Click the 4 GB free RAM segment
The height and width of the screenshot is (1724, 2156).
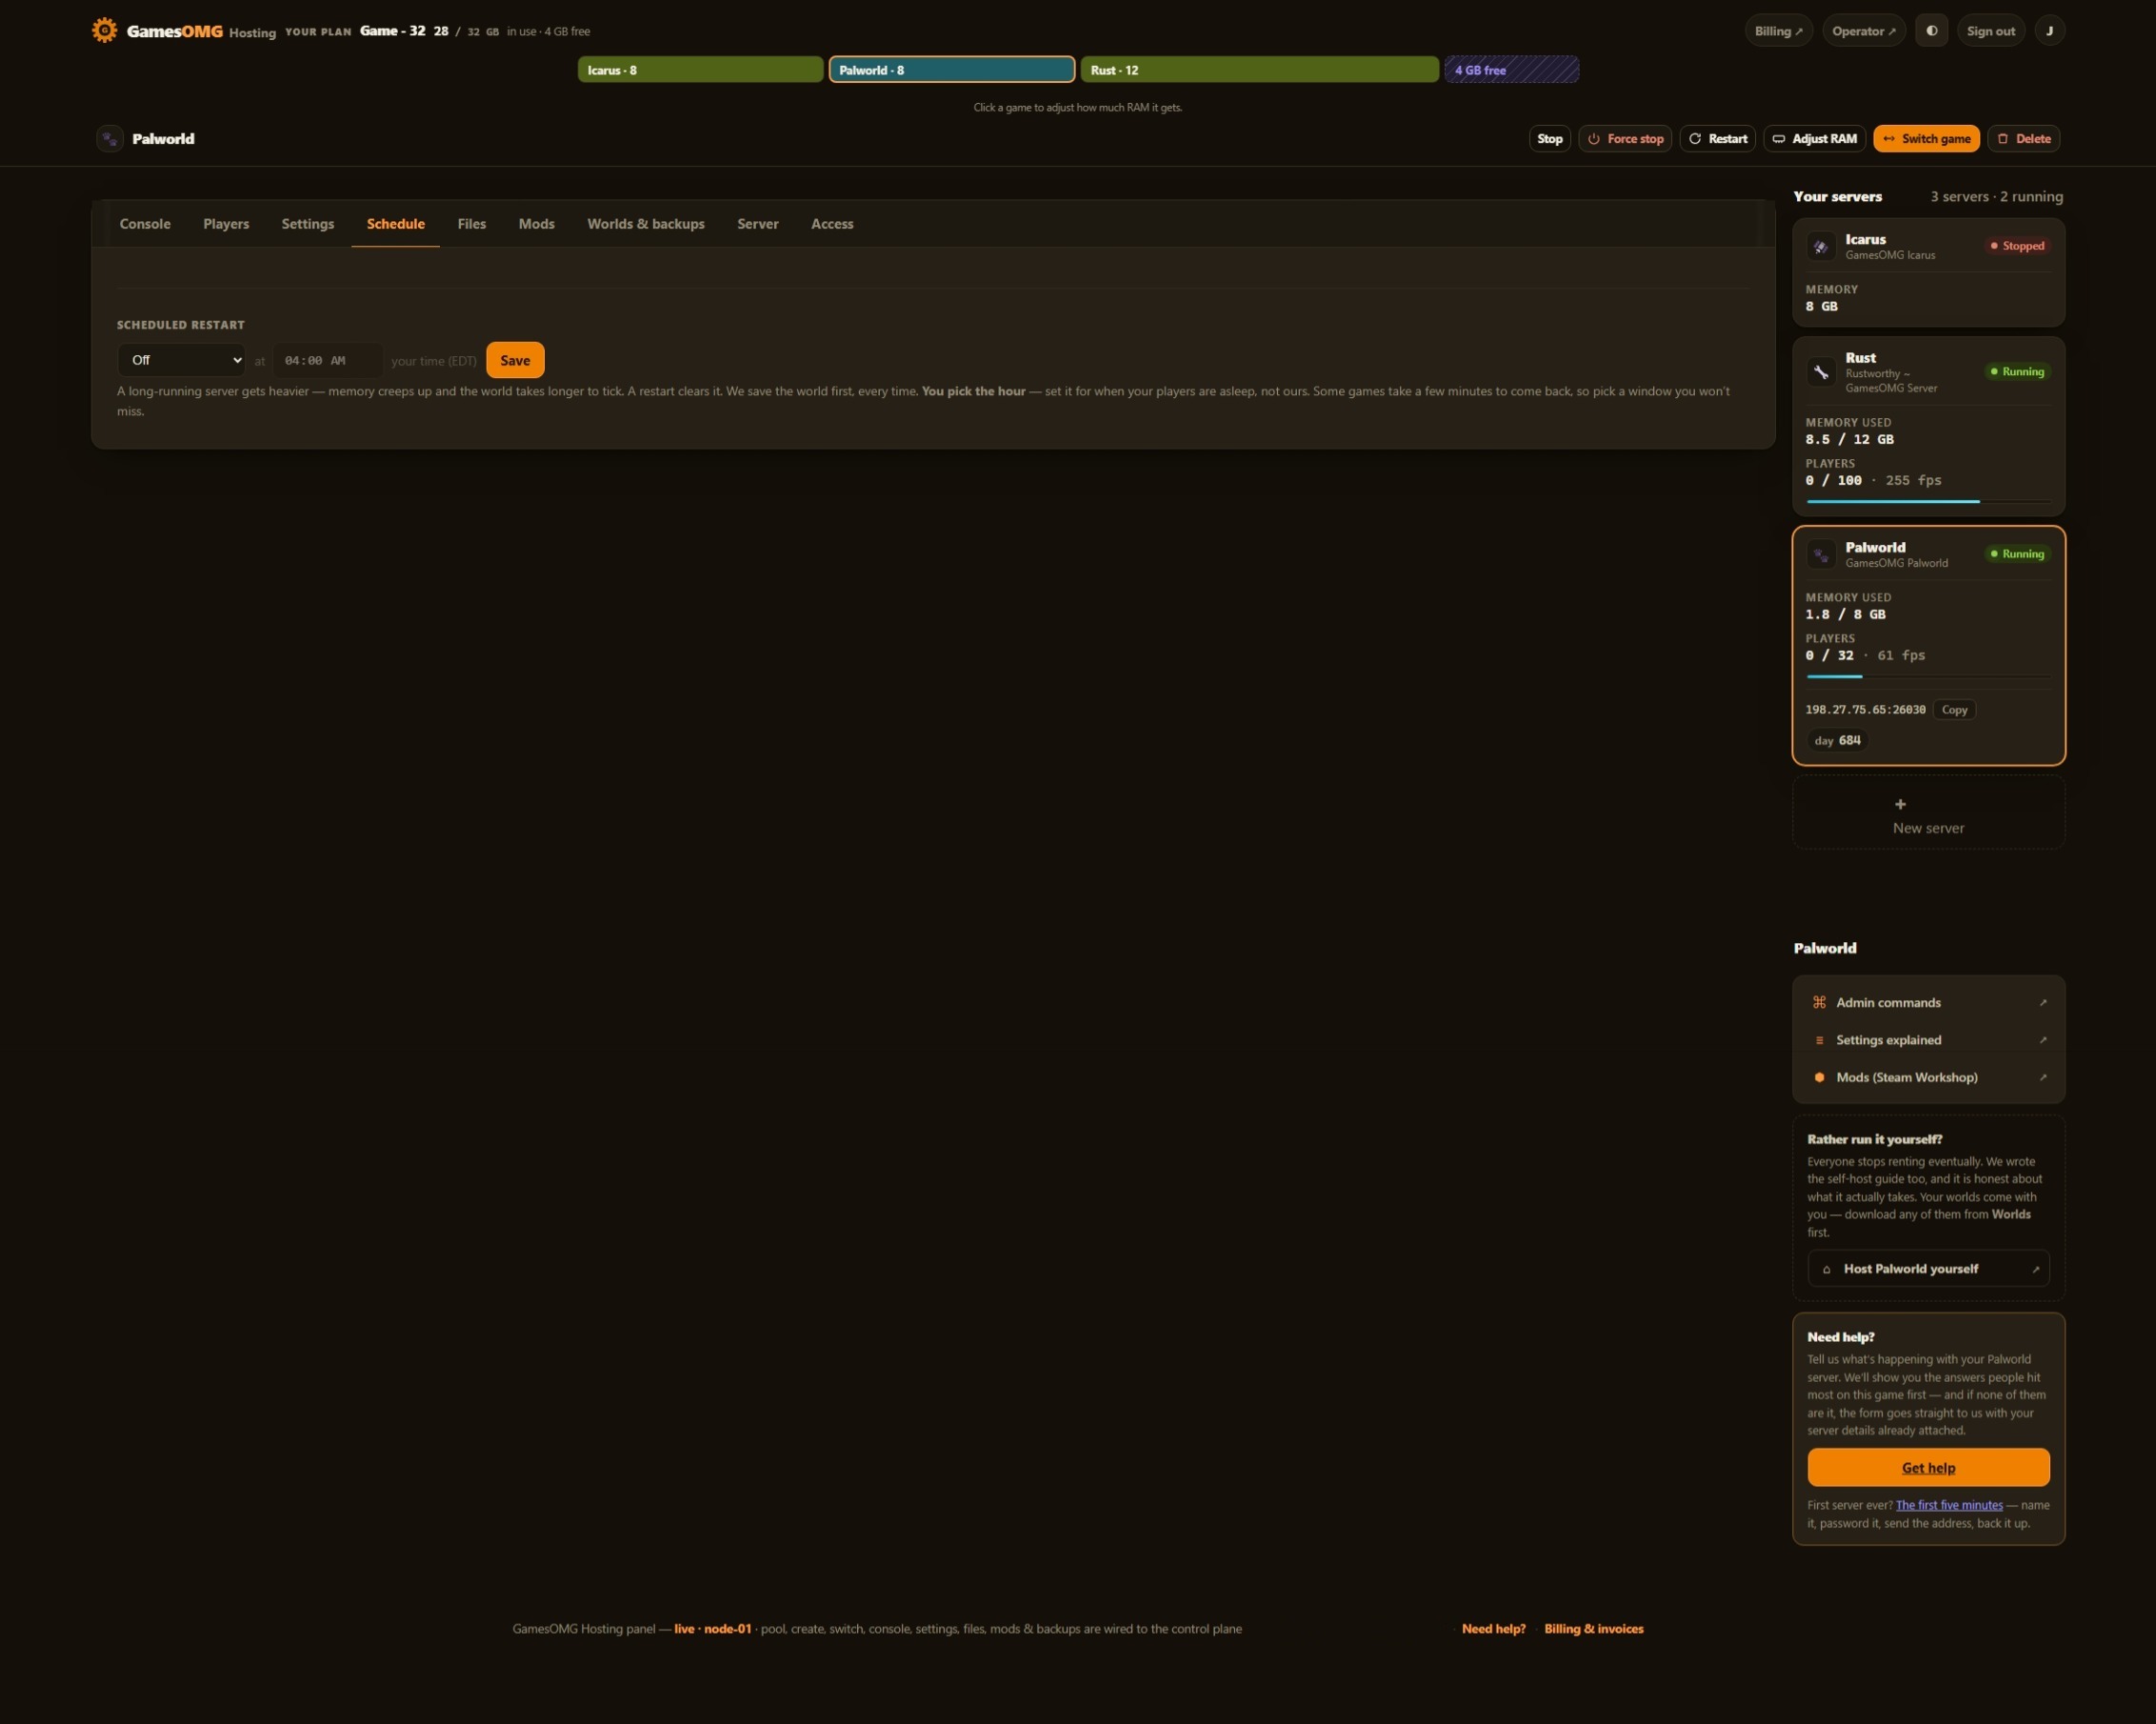click(x=1512, y=70)
